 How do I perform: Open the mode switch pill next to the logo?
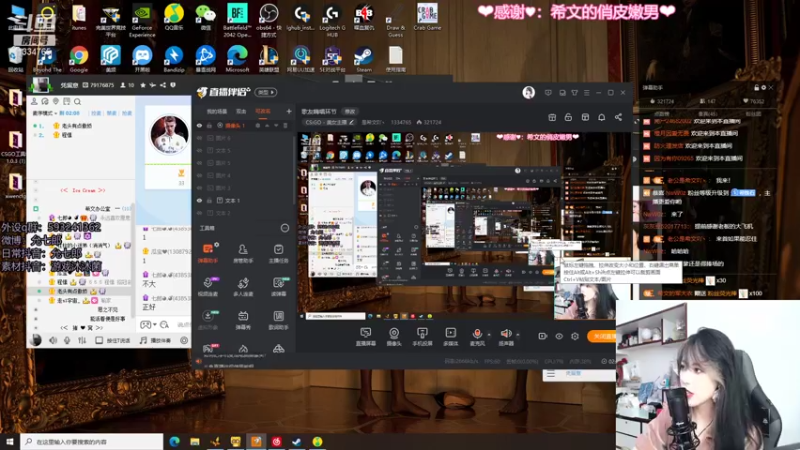click(x=266, y=92)
